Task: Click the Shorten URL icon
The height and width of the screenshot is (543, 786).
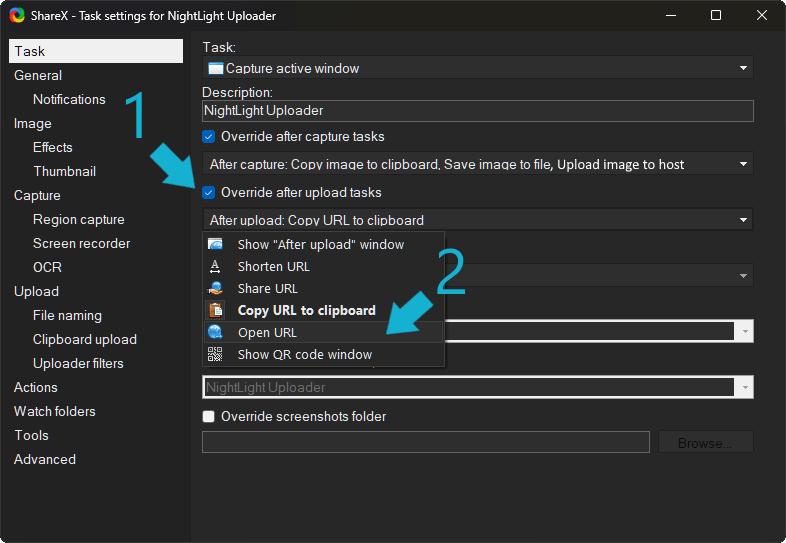Action: (215, 266)
